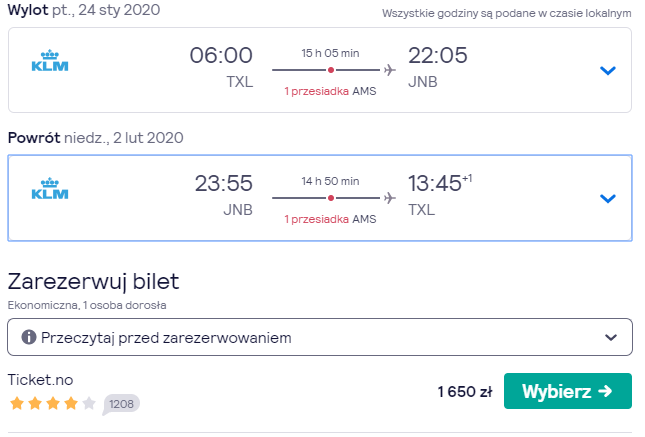Screen dimensions: 645x437
Task: Open the Ticket.no provider link
Action: (40, 379)
